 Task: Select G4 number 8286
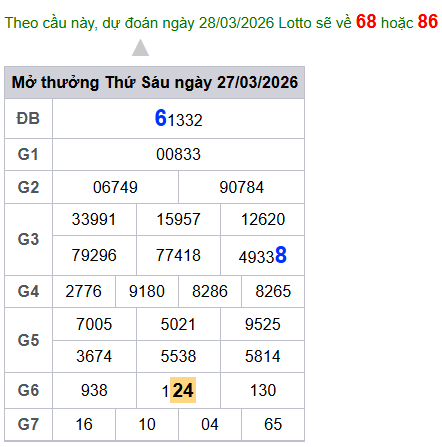[210, 291]
